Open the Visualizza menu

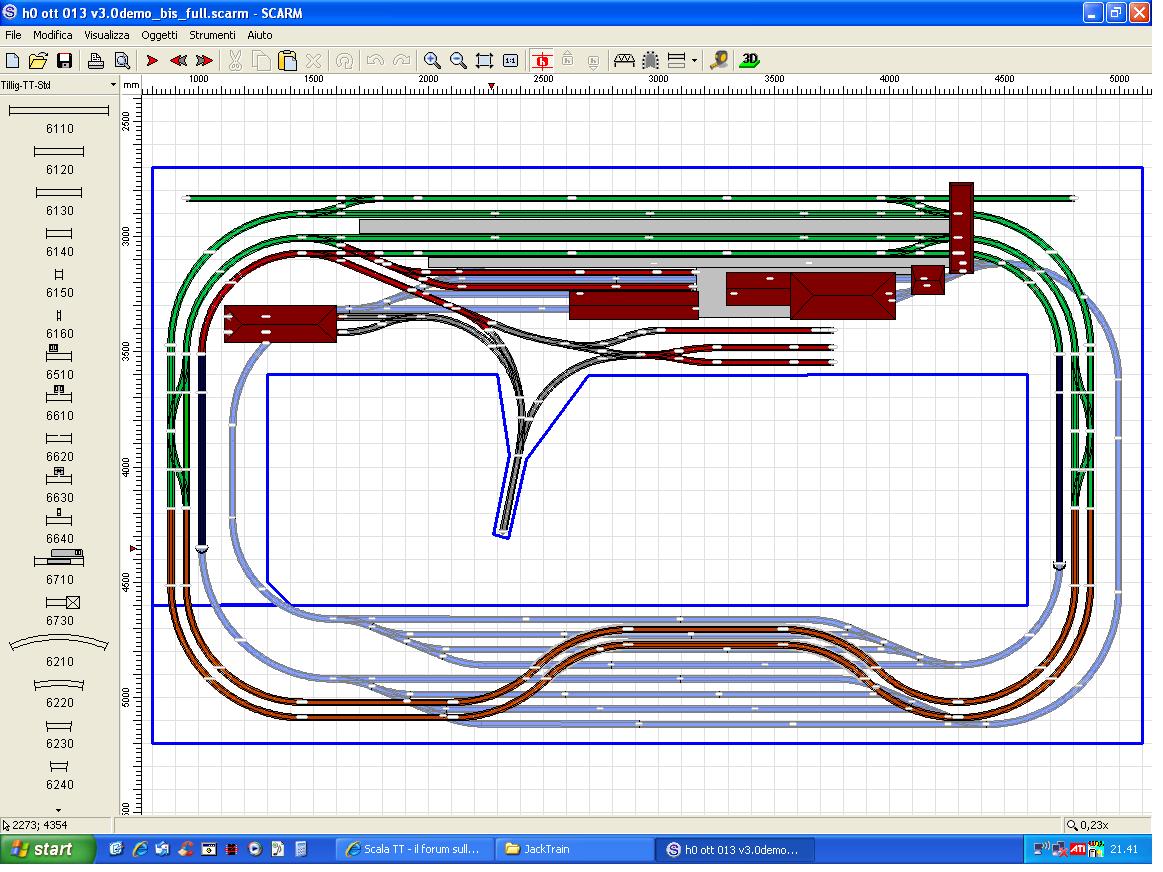pos(107,35)
